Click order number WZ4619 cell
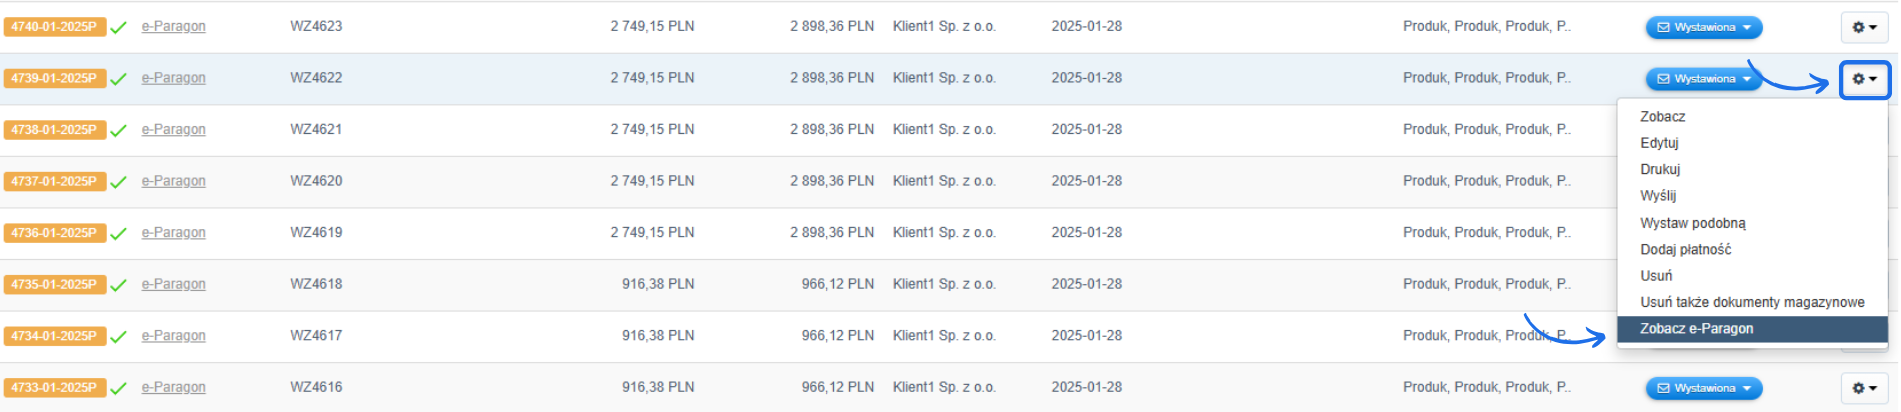 pos(316,233)
